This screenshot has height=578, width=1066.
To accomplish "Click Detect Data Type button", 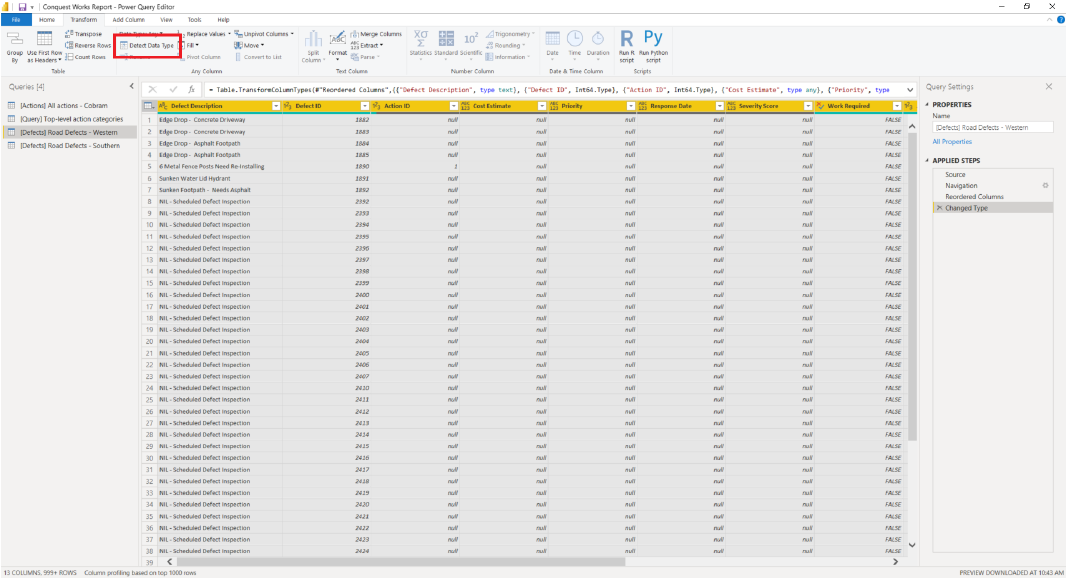I will point(147,46).
